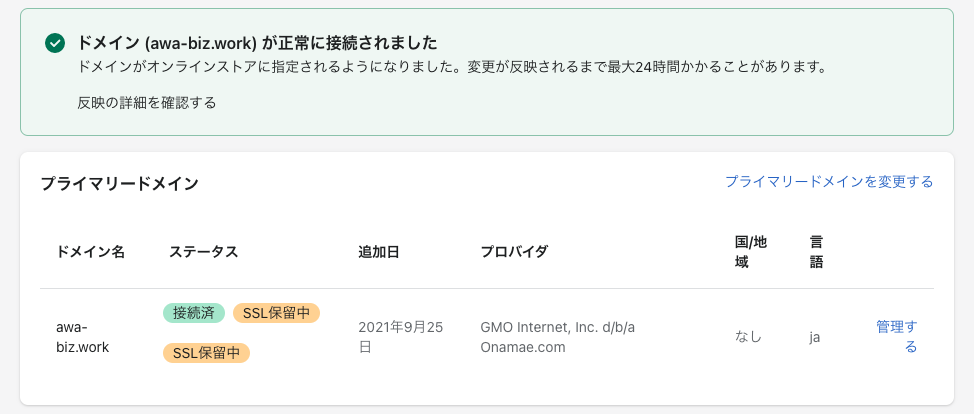Open the 反映の詳細を確認する link
The width and height of the screenshot is (974, 414).
point(147,103)
